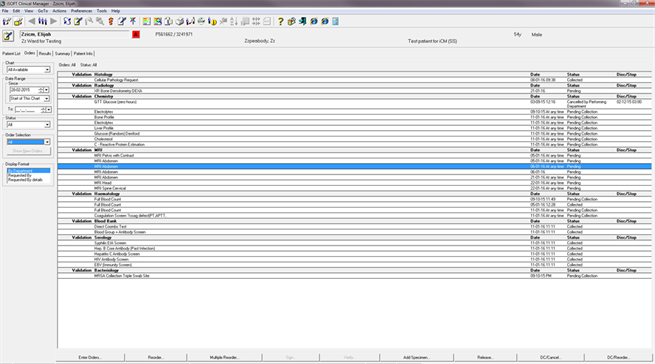
Task: Open the Preferences menu
Action: pyautogui.click(x=81, y=11)
